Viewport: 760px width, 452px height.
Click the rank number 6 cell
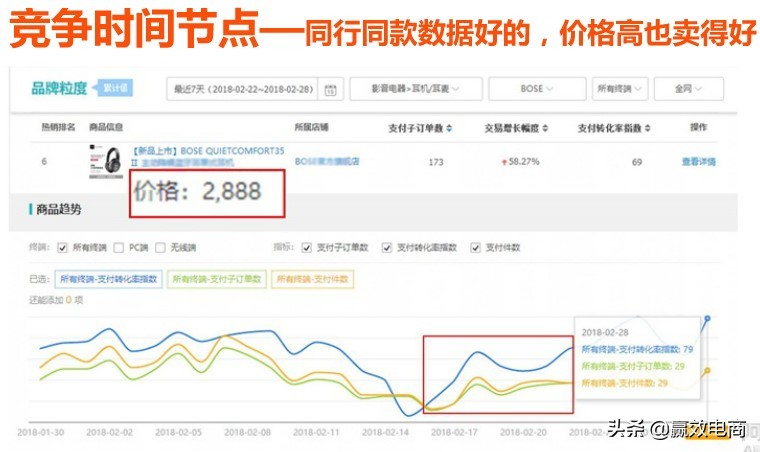tap(44, 161)
